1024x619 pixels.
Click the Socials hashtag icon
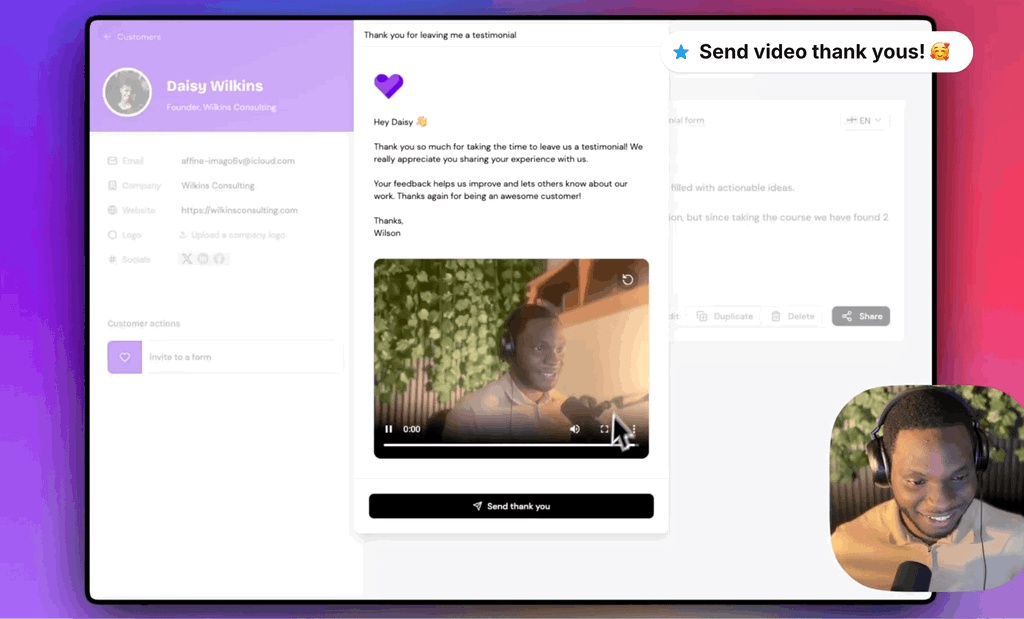tap(112, 259)
